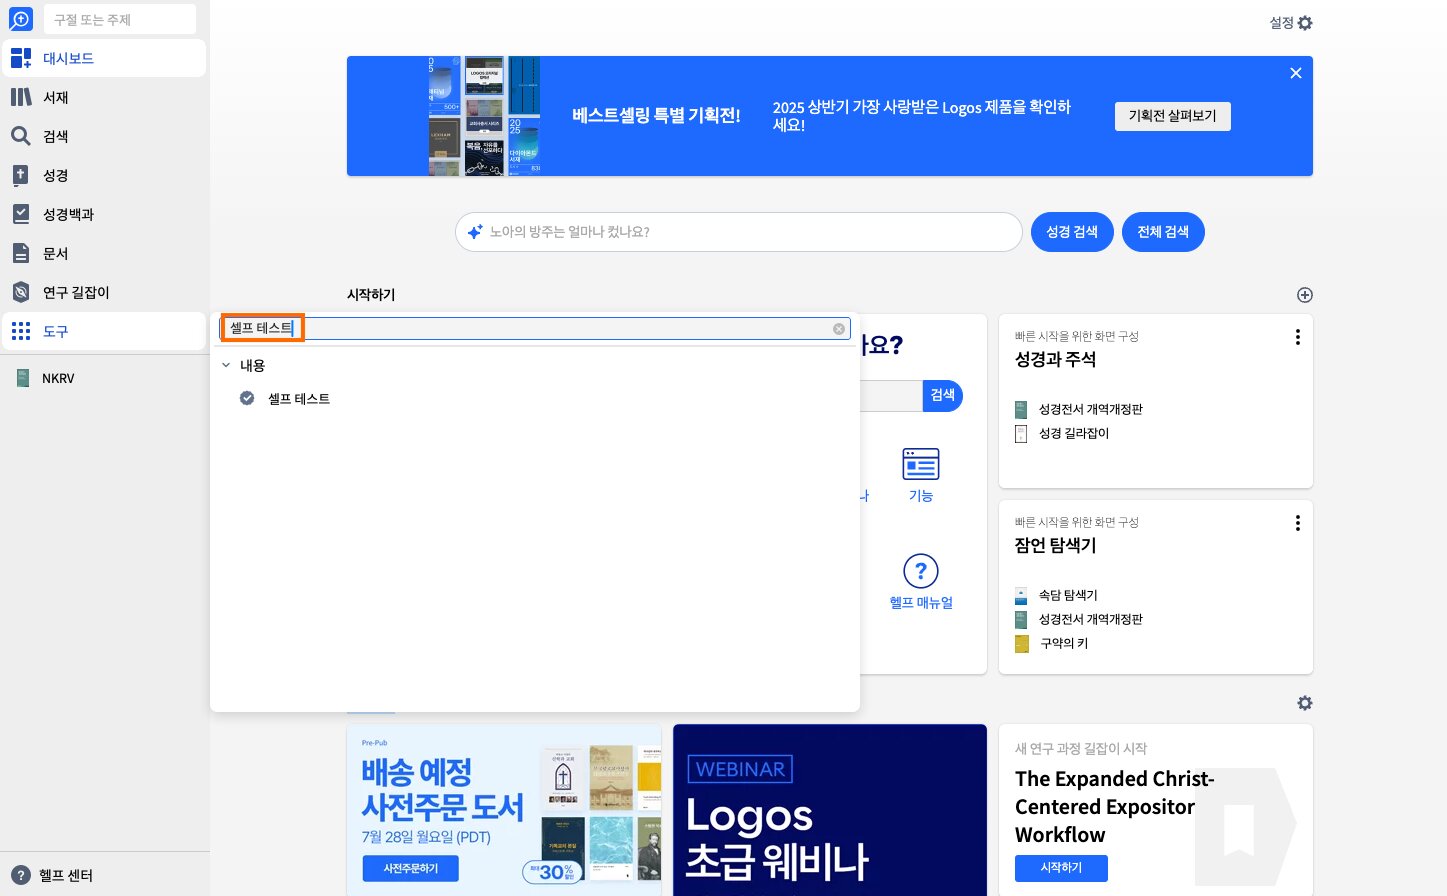This screenshot has width=1447, height=896.
Task: Click the checkmark icon beside 셀프 테스트
Action: click(x=247, y=398)
